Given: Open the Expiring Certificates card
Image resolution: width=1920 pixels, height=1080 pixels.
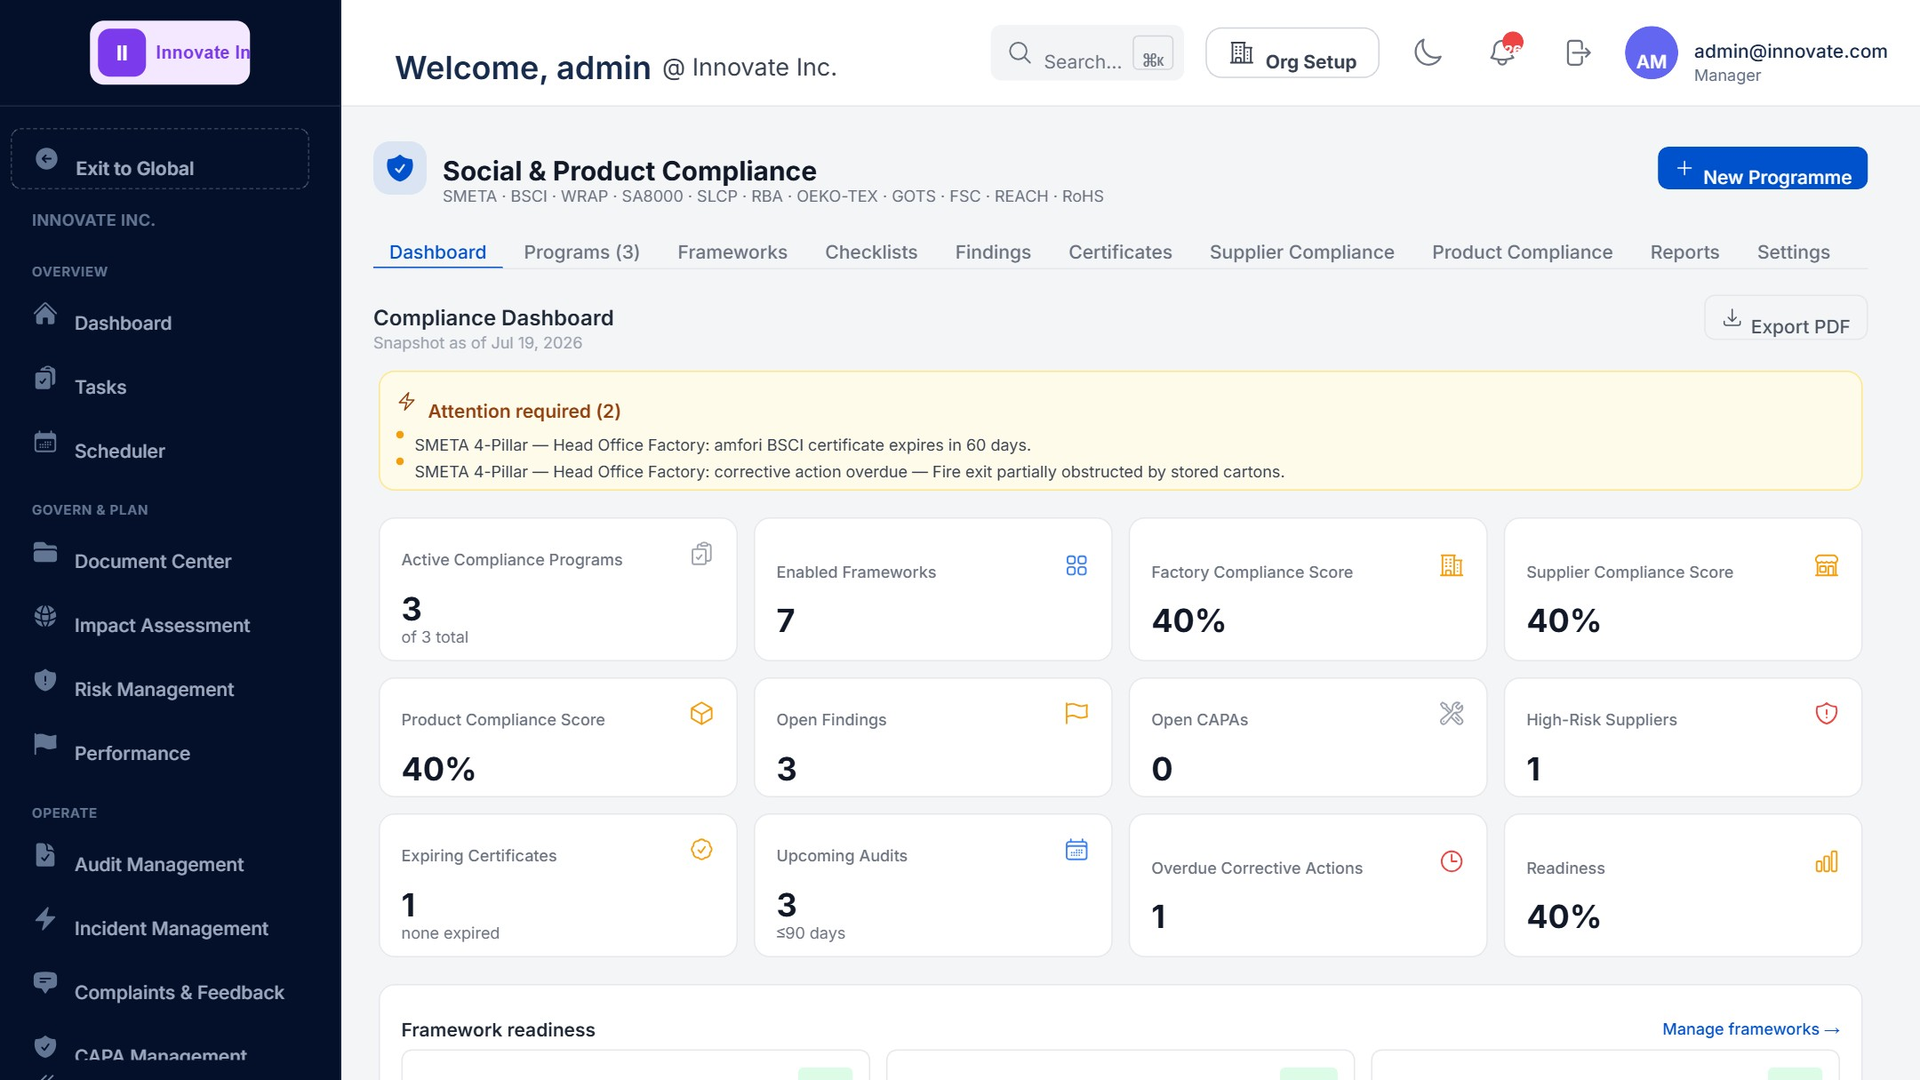Looking at the screenshot, I should pos(558,885).
